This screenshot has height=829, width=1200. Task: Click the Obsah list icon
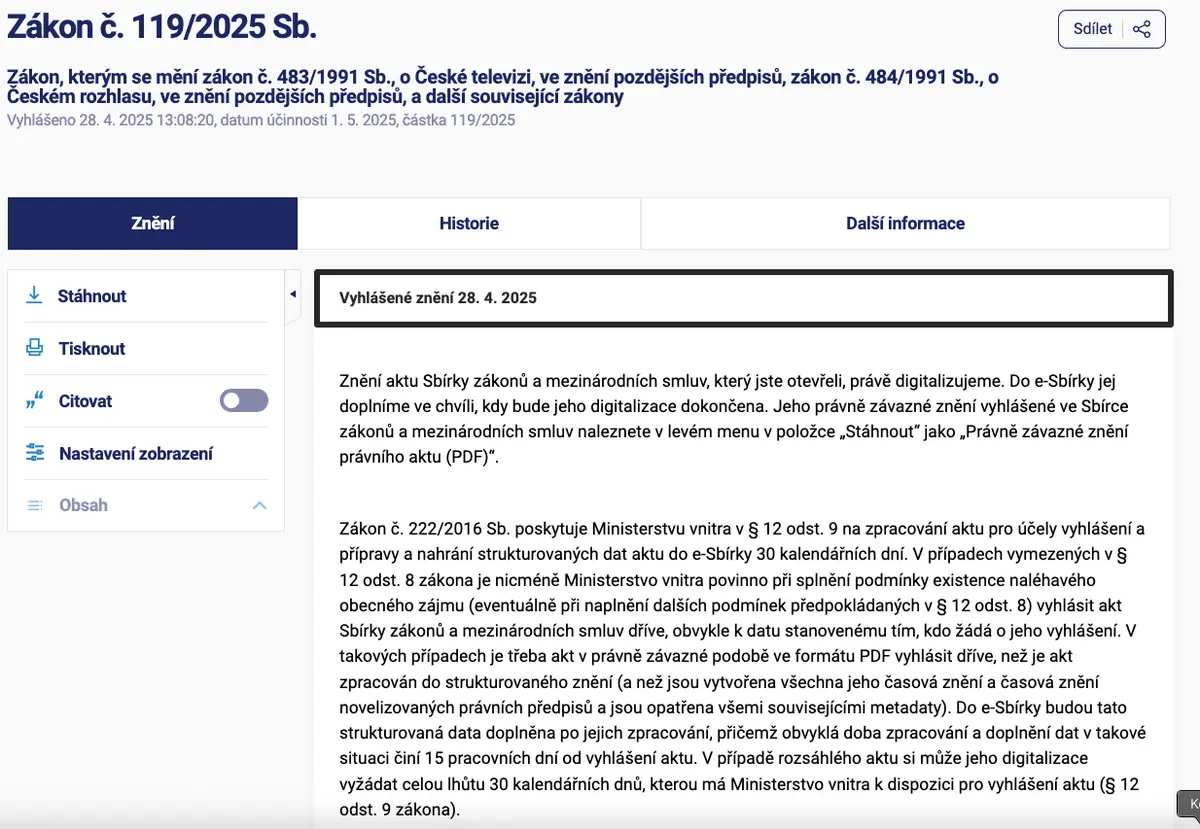pos(35,505)
